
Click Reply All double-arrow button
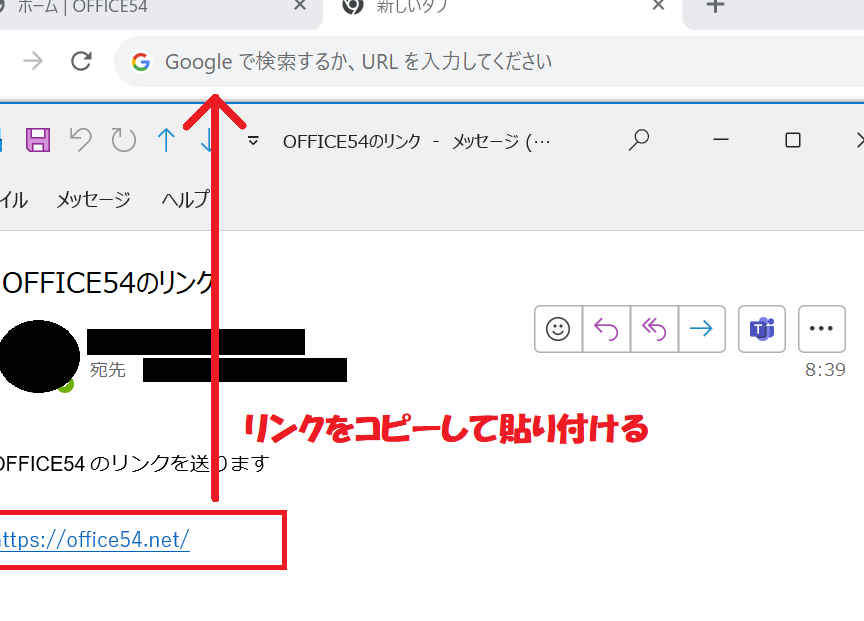(654, 329)
